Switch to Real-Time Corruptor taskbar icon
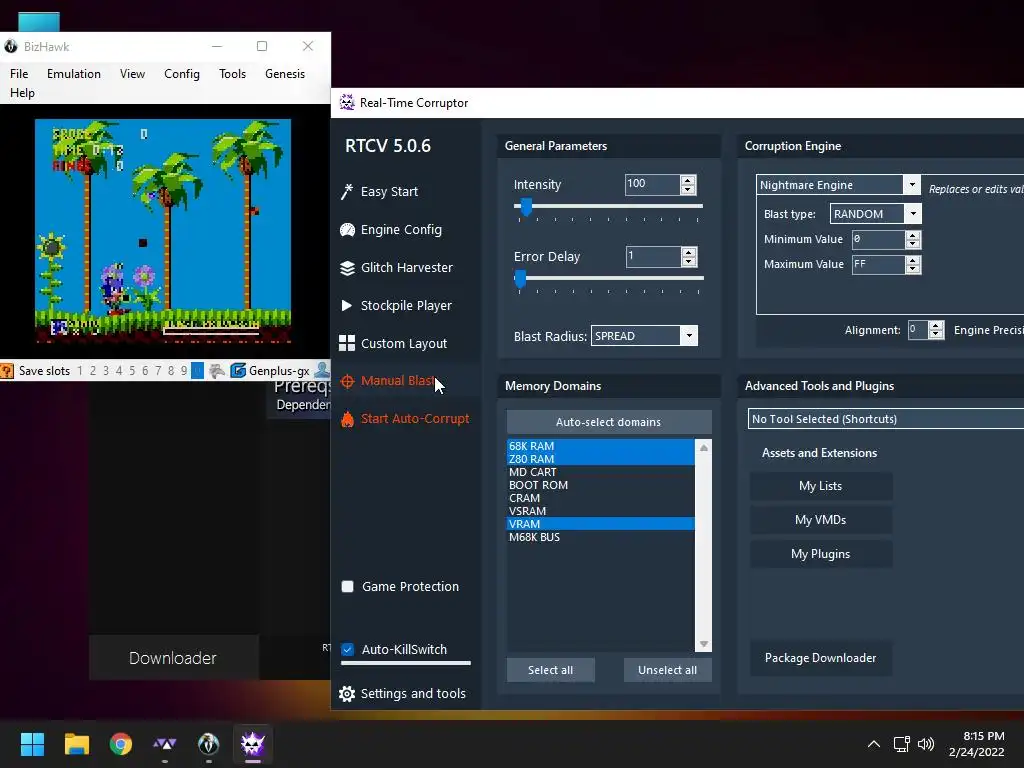 pos(253,744)
